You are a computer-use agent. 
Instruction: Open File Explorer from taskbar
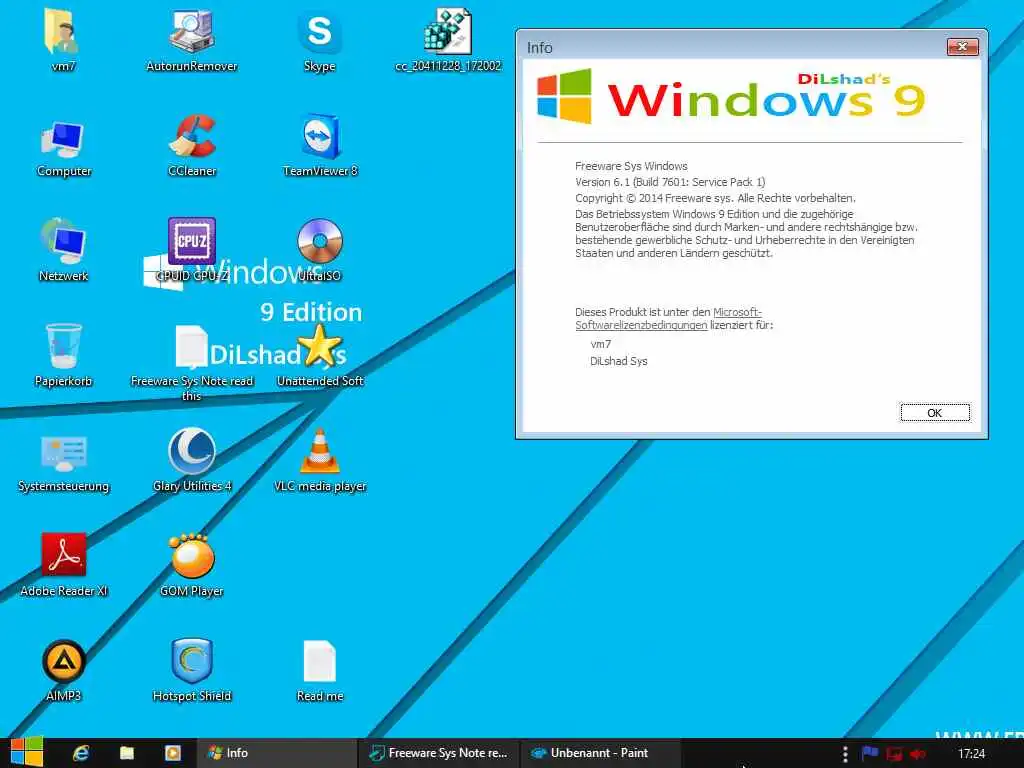click(x=127, y=753)
